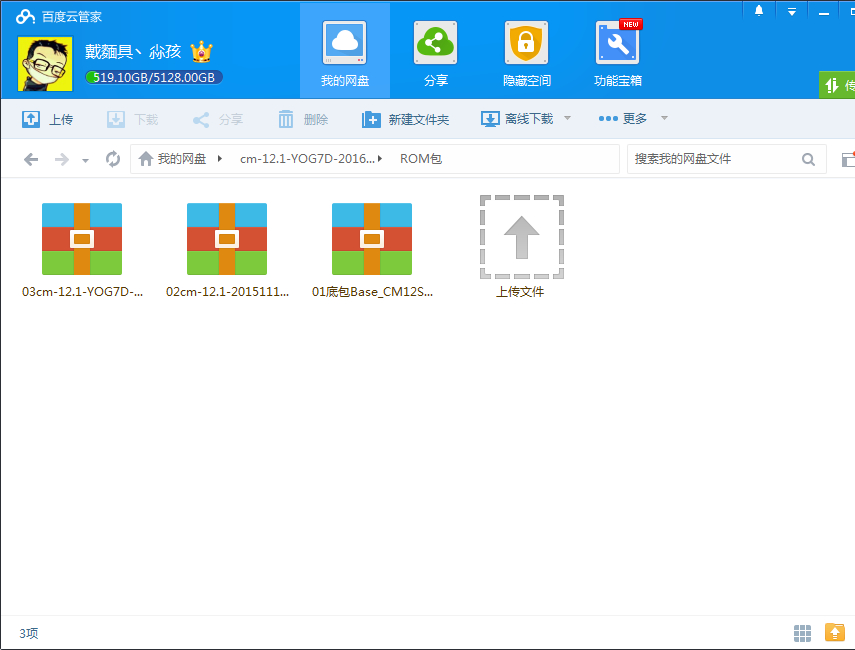The height and width of the screenshot is (650, 855).
Task: Click the username 戴麵具、尛孩
Action: point(133,52)
